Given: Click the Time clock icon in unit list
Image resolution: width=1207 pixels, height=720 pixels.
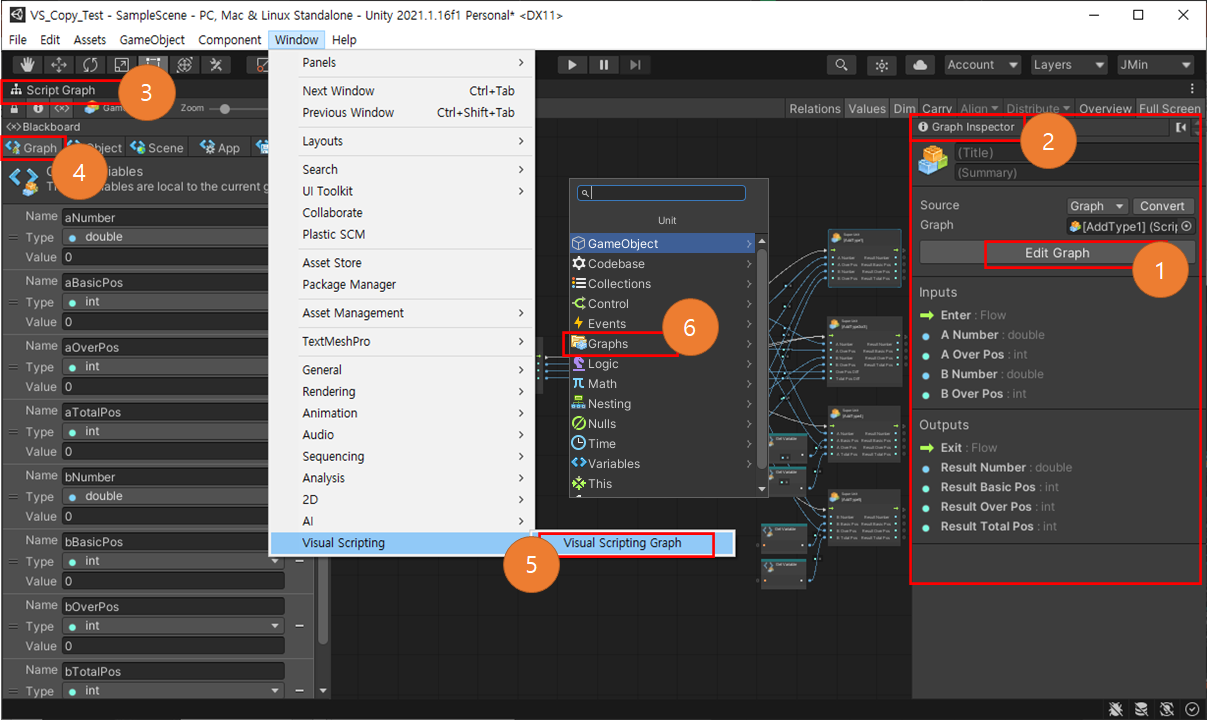Looking at the screenshot, I should tap(579, 444).
